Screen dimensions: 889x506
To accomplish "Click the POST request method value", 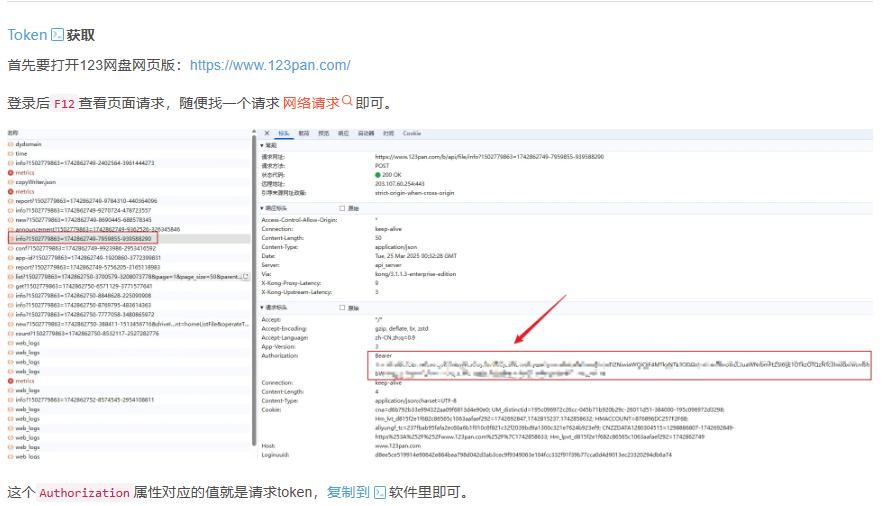I will 382,166.
